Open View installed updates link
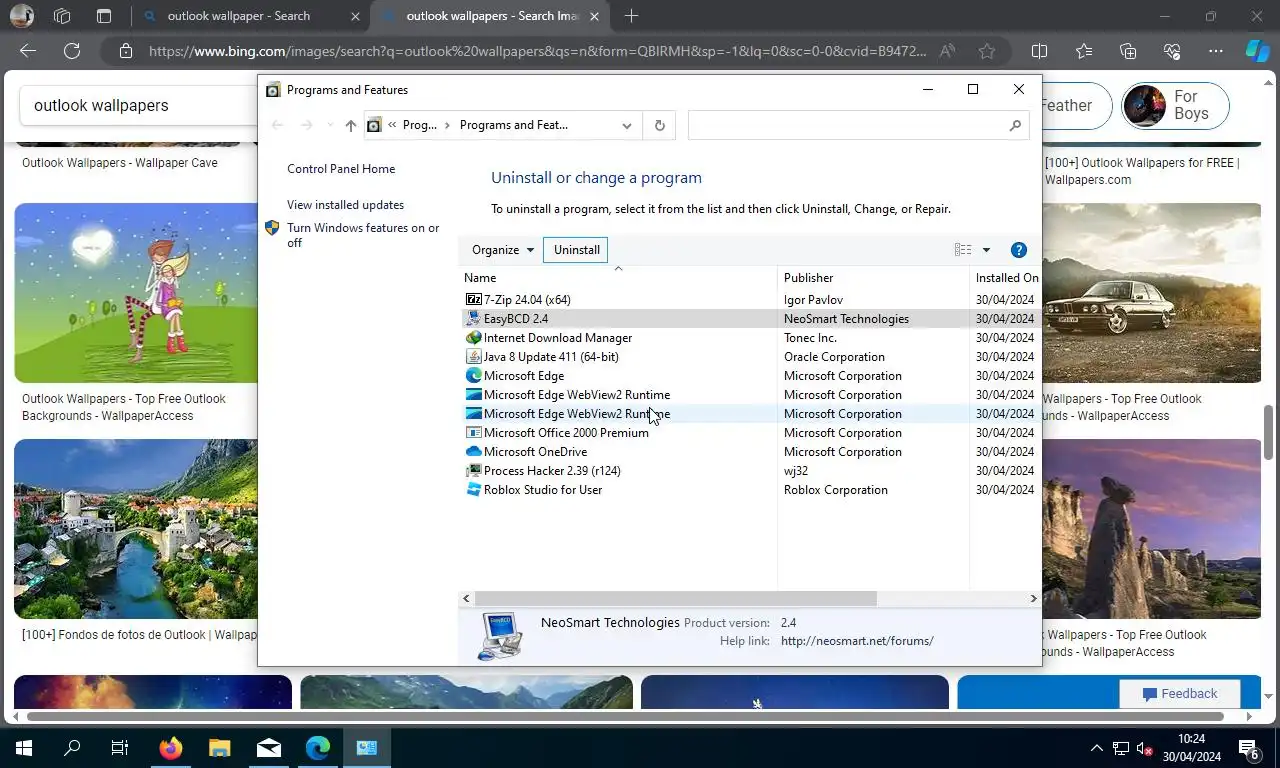The height and width of the screenshot is (768, 1280). click(x=345, y=205)
